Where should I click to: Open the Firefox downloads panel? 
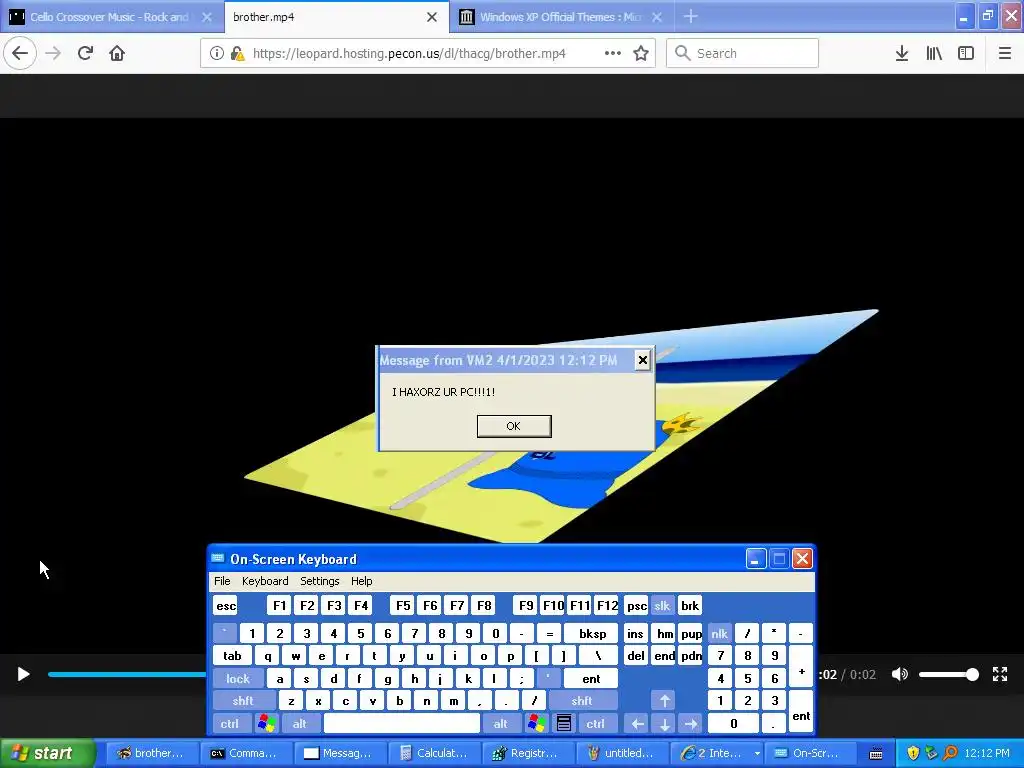pos(902,54)
